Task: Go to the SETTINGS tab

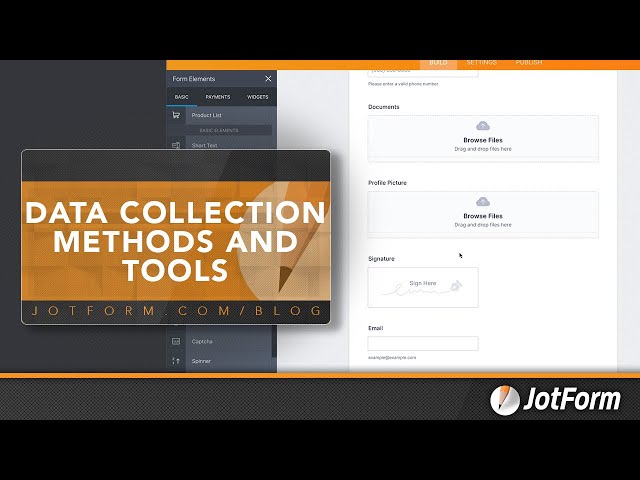Action: 482,62
